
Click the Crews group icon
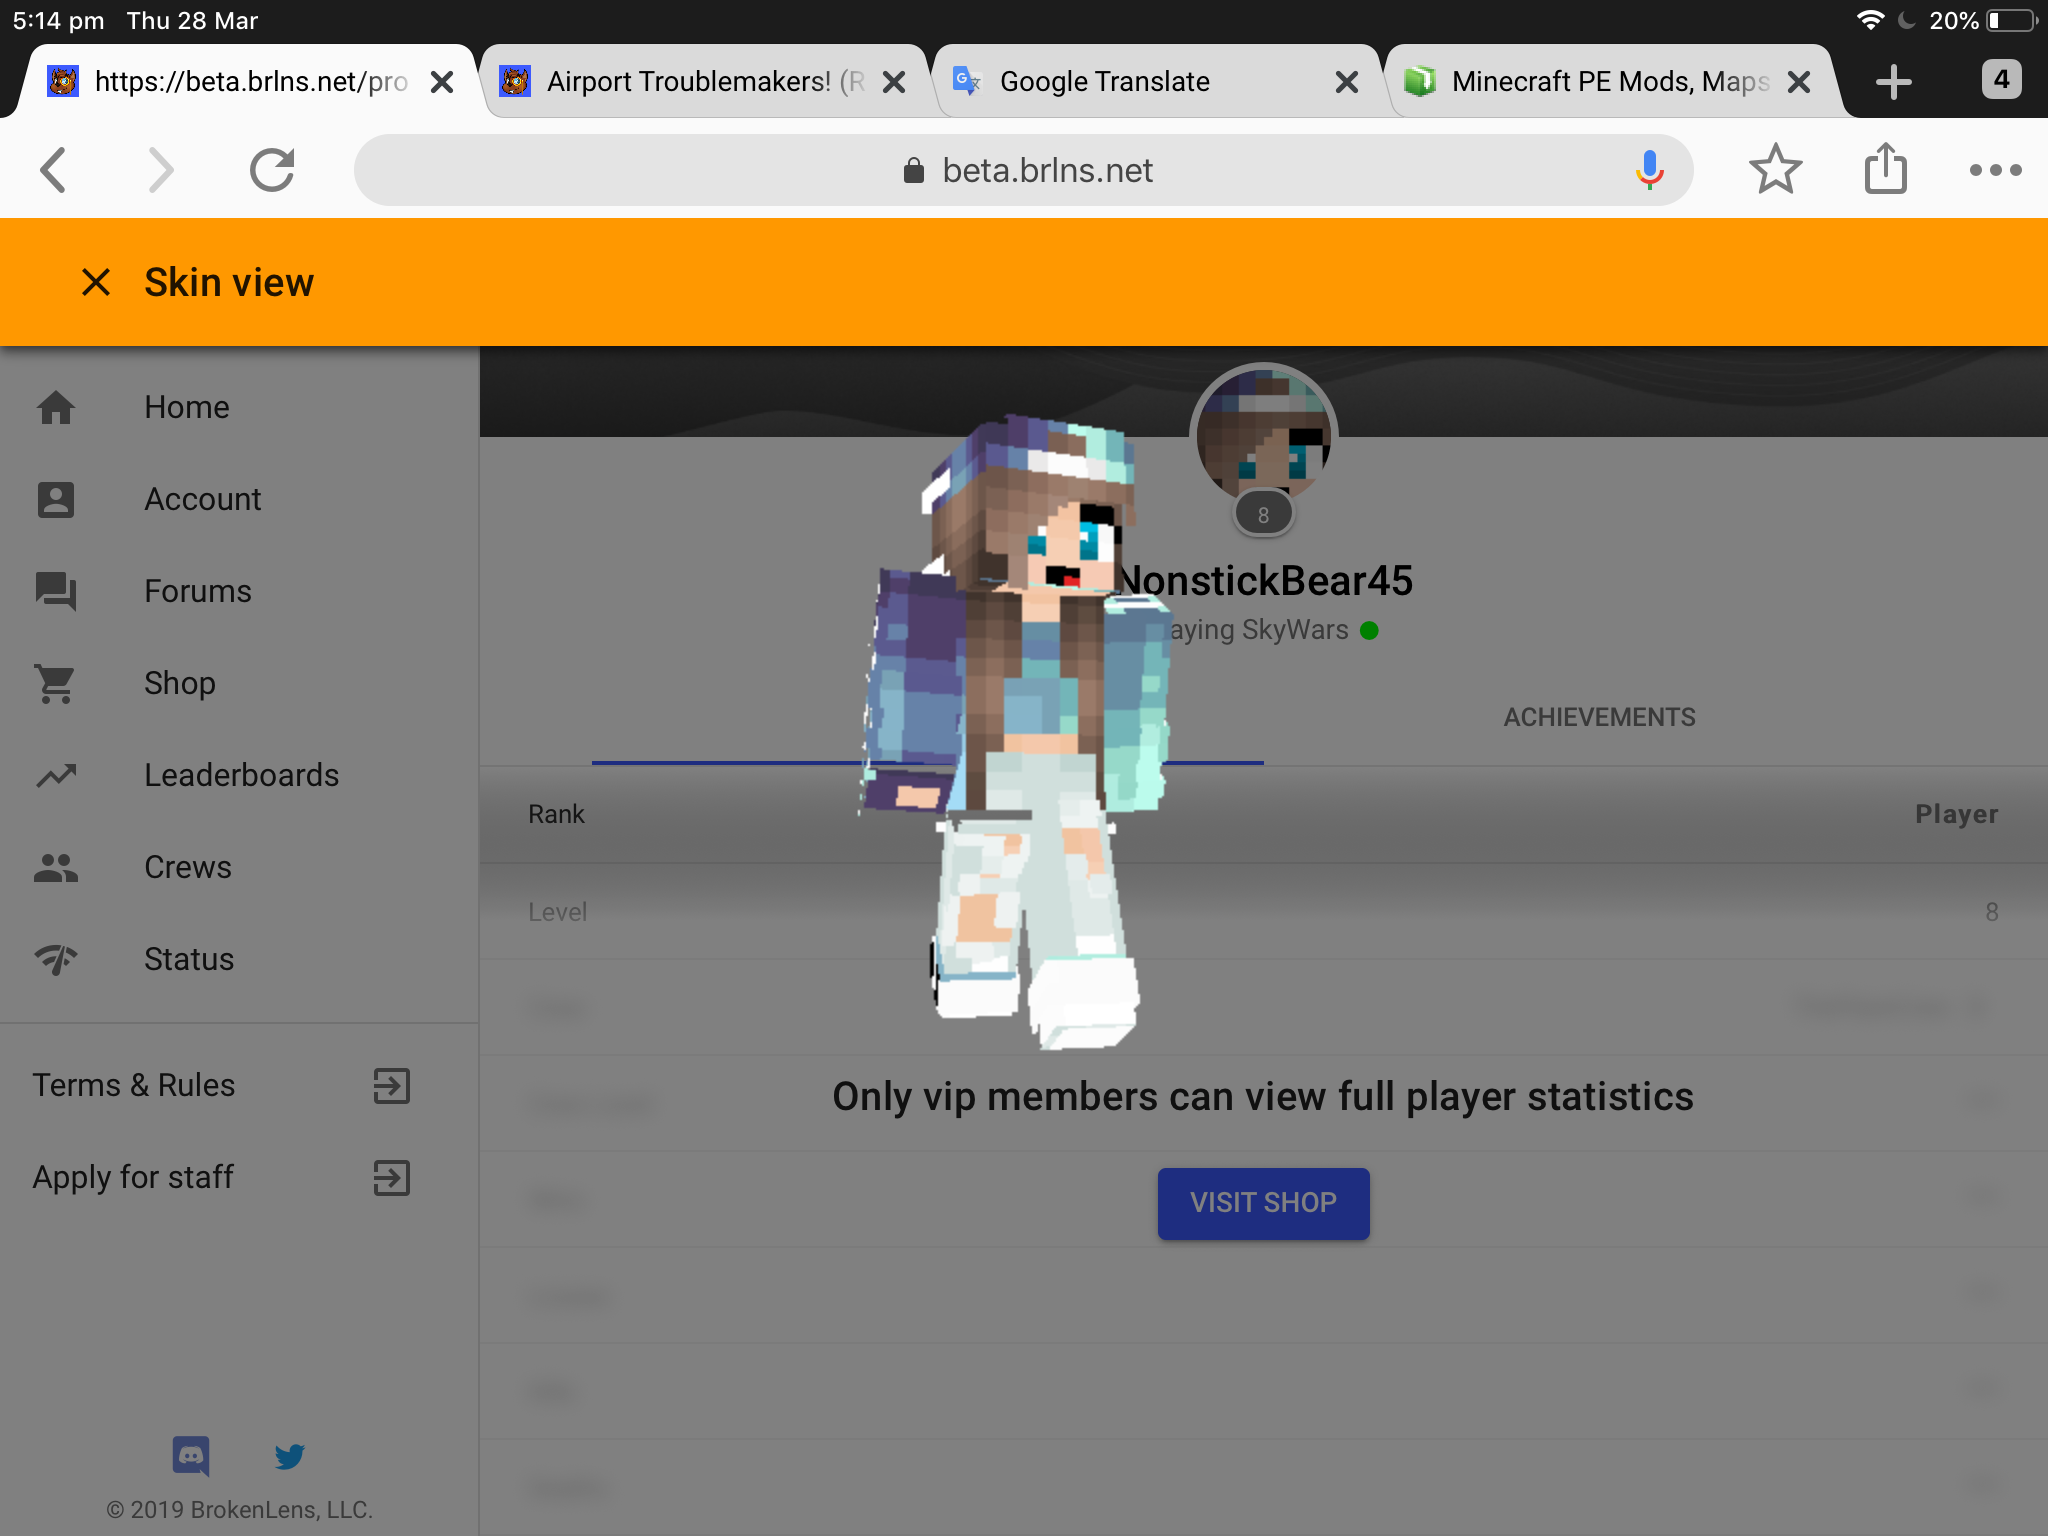click(x=56, y=867)
